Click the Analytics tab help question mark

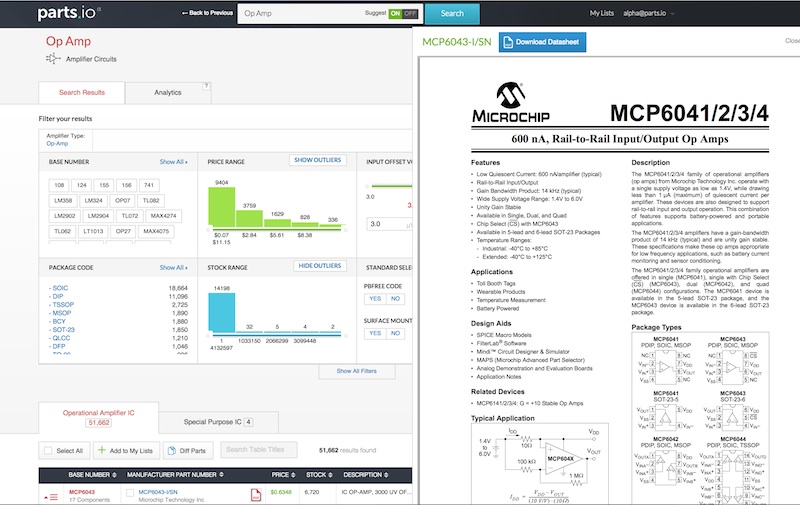206,86
